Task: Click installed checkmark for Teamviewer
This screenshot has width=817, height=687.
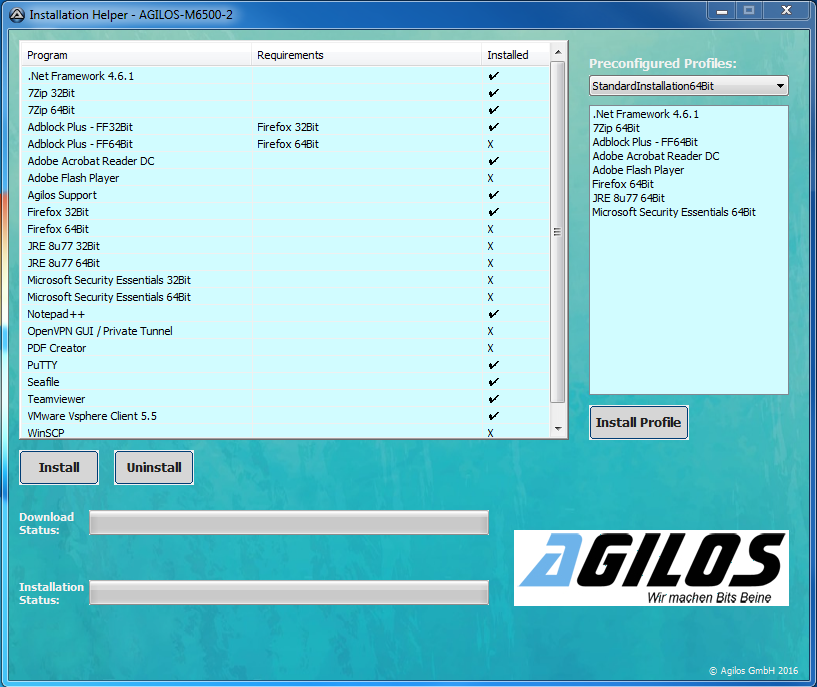Action: pyautogui.click(x=493, y=399)
